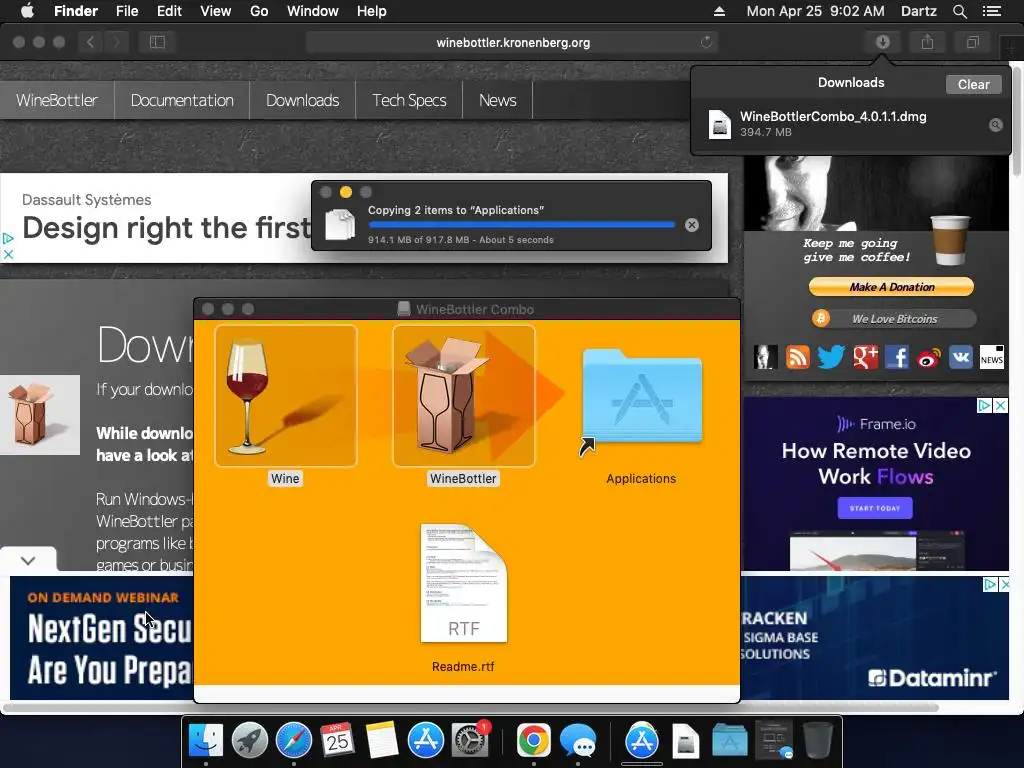Open the NEWS icon link
Viewport: 1024px width, 768px height.
(x=991, y=357)
